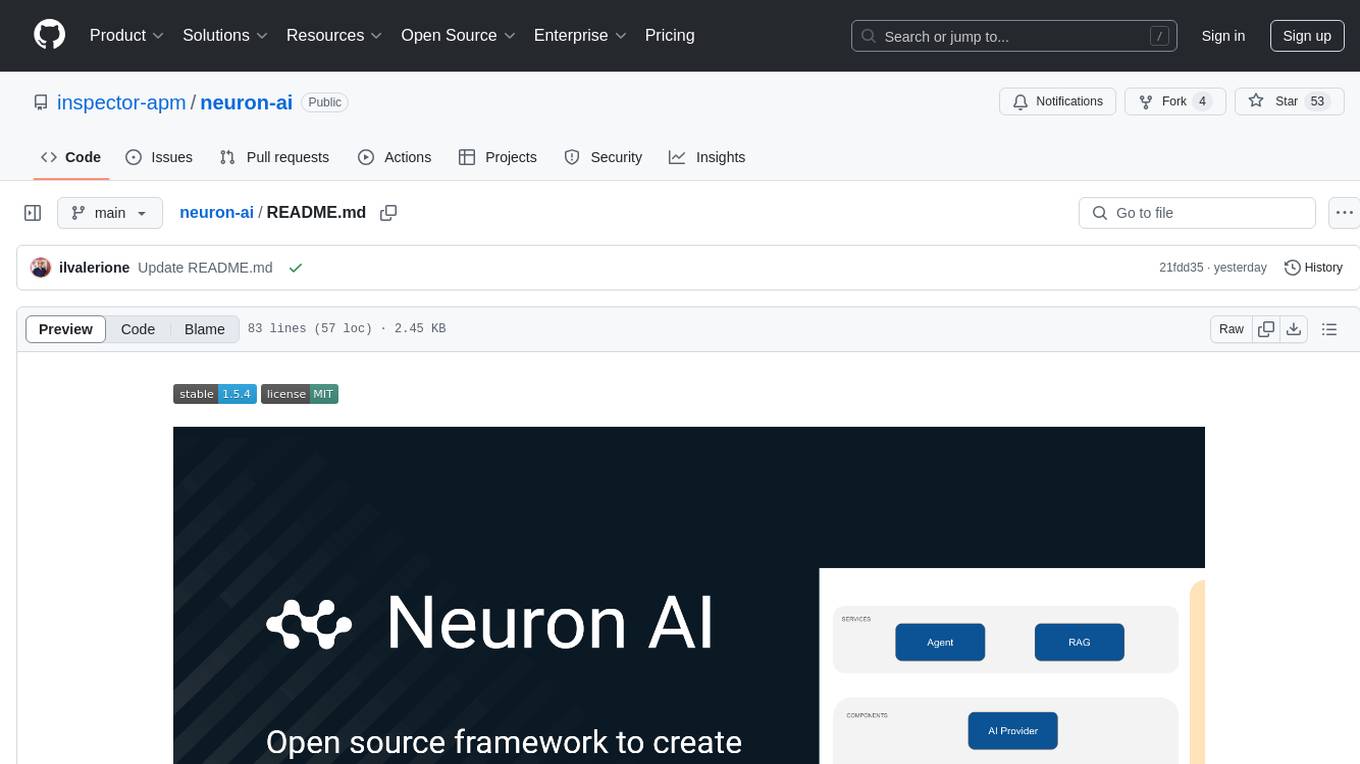Click the Sign in link
Viewport: 1360px width, 764px height.
pyautogui.click(x=1223, y=36)
